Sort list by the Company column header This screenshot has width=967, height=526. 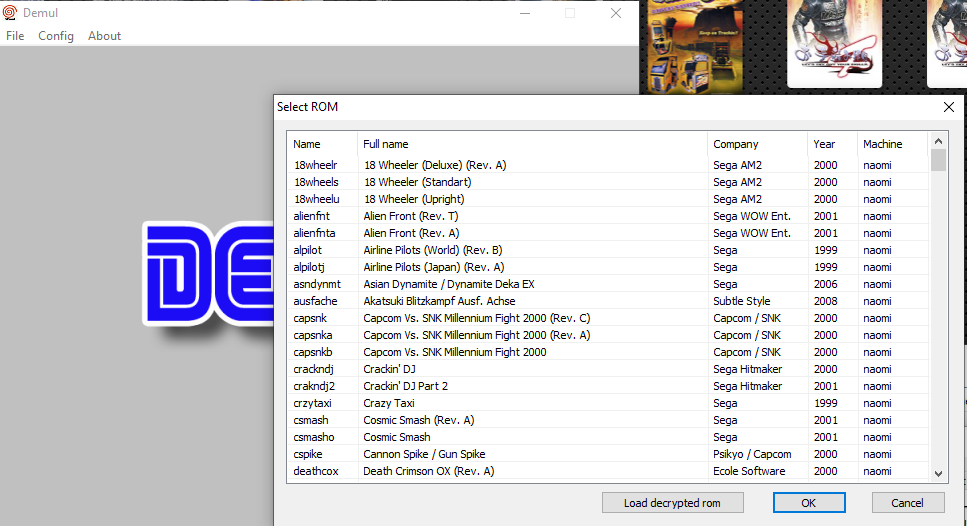[x=757, y=144]
